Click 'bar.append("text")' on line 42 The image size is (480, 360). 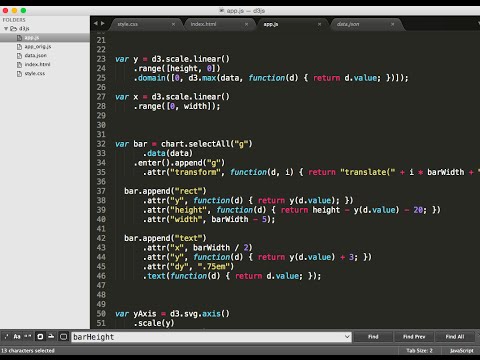coord(165,238)
